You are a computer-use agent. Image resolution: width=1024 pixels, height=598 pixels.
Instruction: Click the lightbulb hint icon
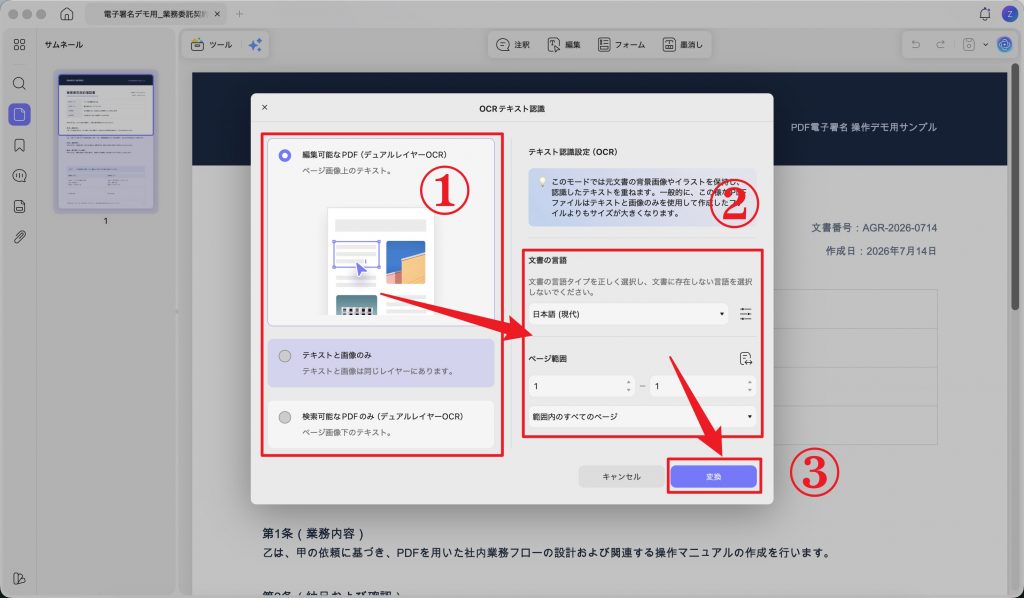coord(541,181)
